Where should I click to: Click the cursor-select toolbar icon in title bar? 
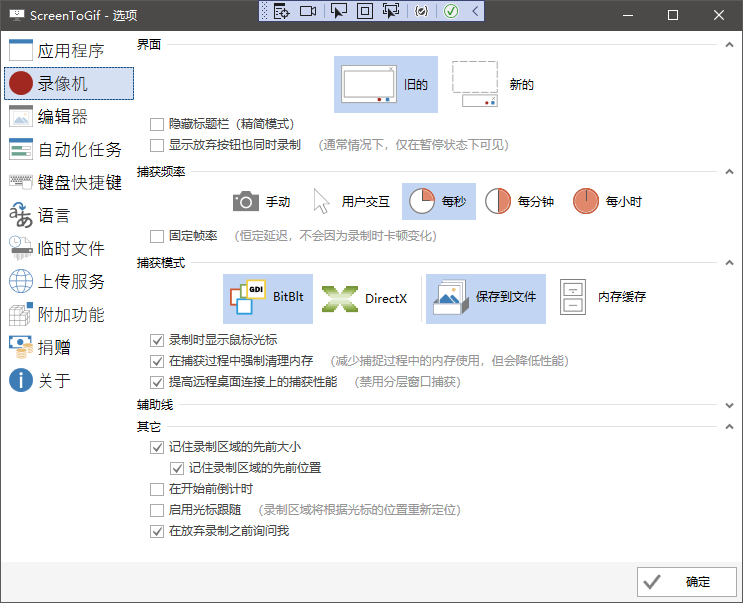[x=338, y=11]
